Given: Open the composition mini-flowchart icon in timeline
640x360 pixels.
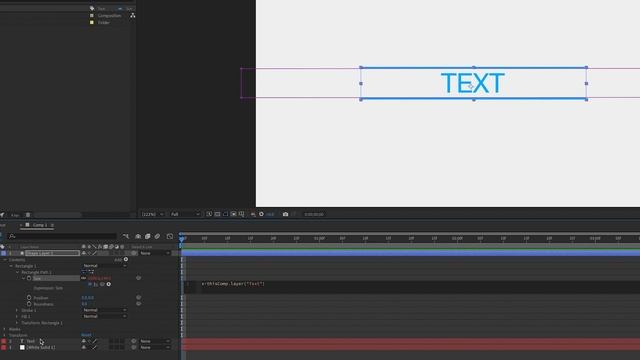Looking at the screenshot, I should (x=126, y=236).
